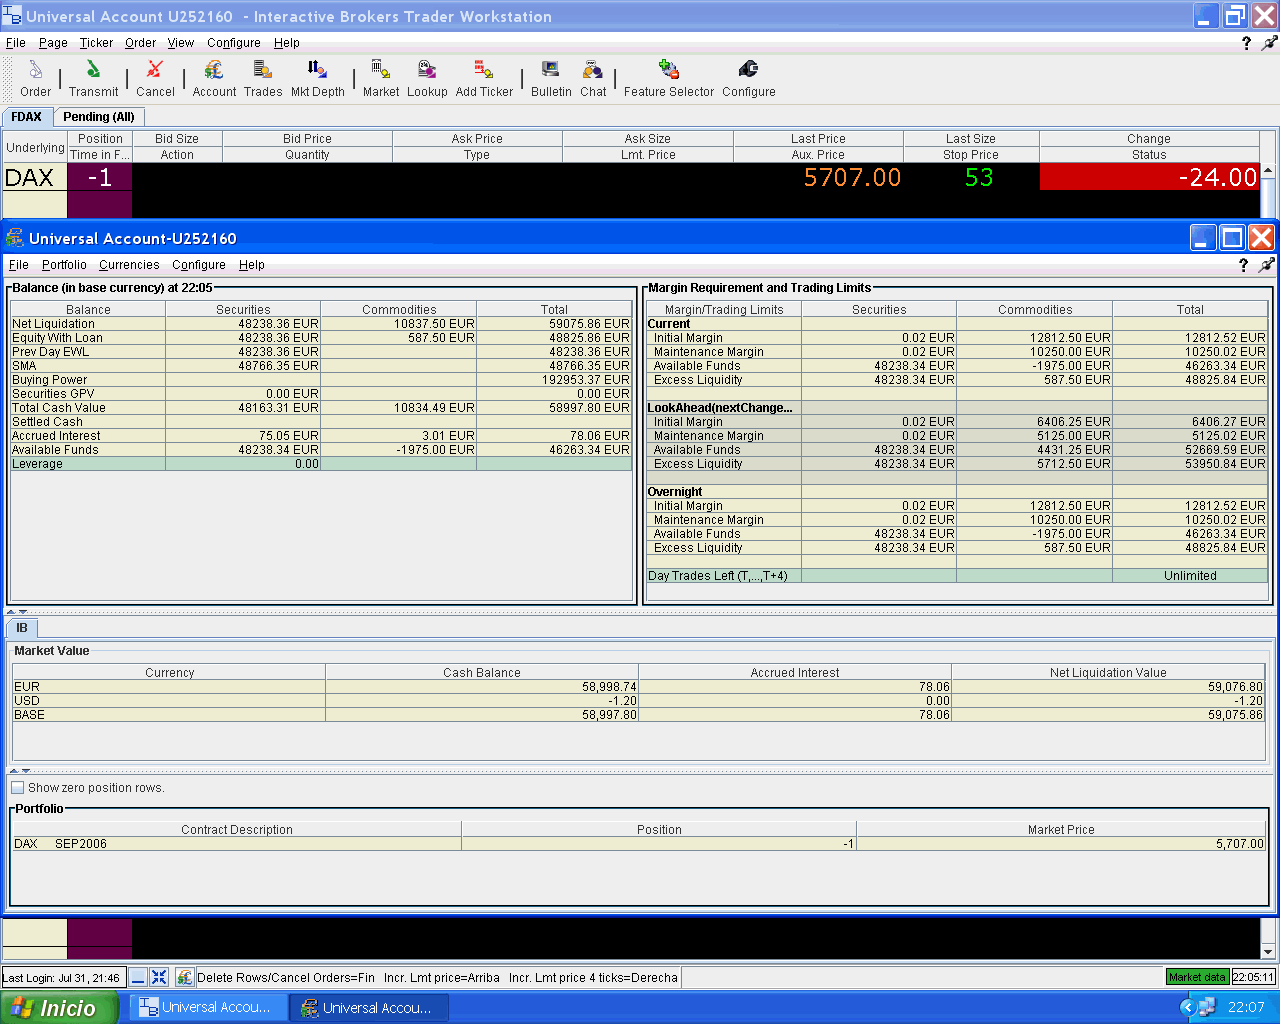Select the IB account tab

click(x=22, y=628)
